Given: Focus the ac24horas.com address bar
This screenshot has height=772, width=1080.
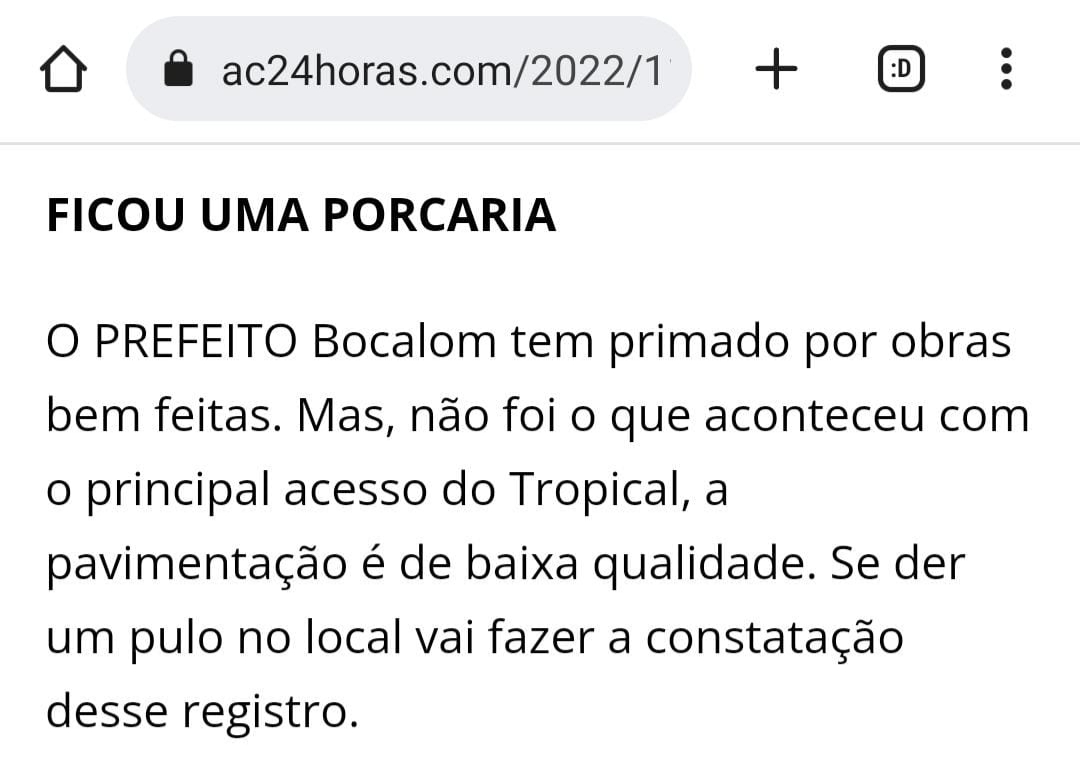Looking at the screenshot, I should [408, 69].
